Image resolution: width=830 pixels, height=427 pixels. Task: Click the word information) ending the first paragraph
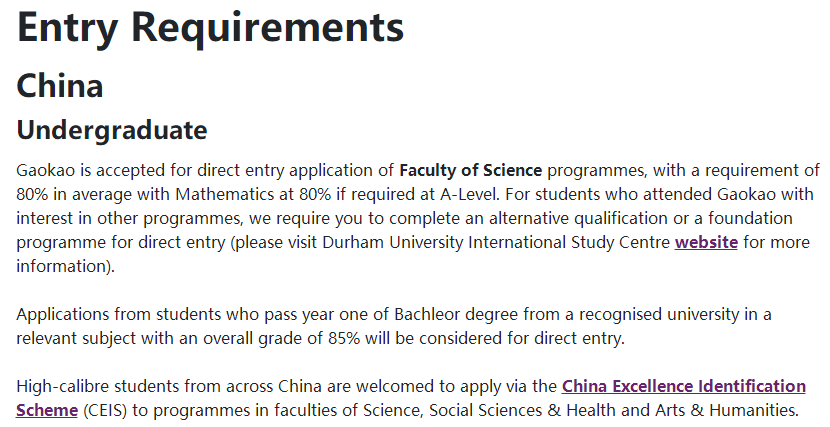65,266
